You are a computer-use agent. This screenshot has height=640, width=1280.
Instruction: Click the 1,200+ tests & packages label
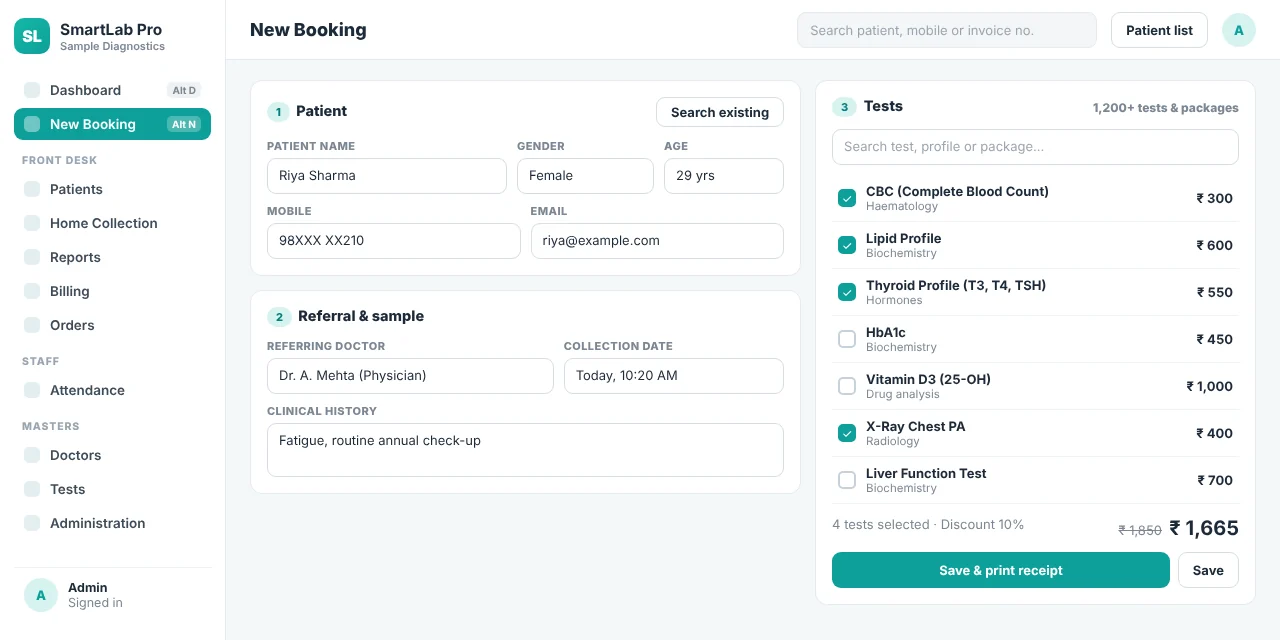tap(1166, 108)
